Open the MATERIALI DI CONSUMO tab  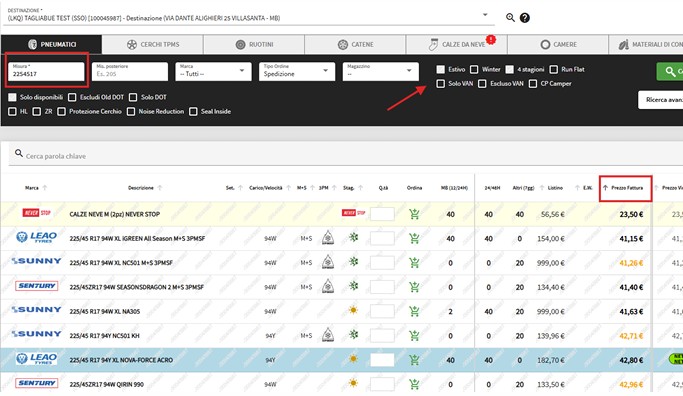(x=646, y=44)
